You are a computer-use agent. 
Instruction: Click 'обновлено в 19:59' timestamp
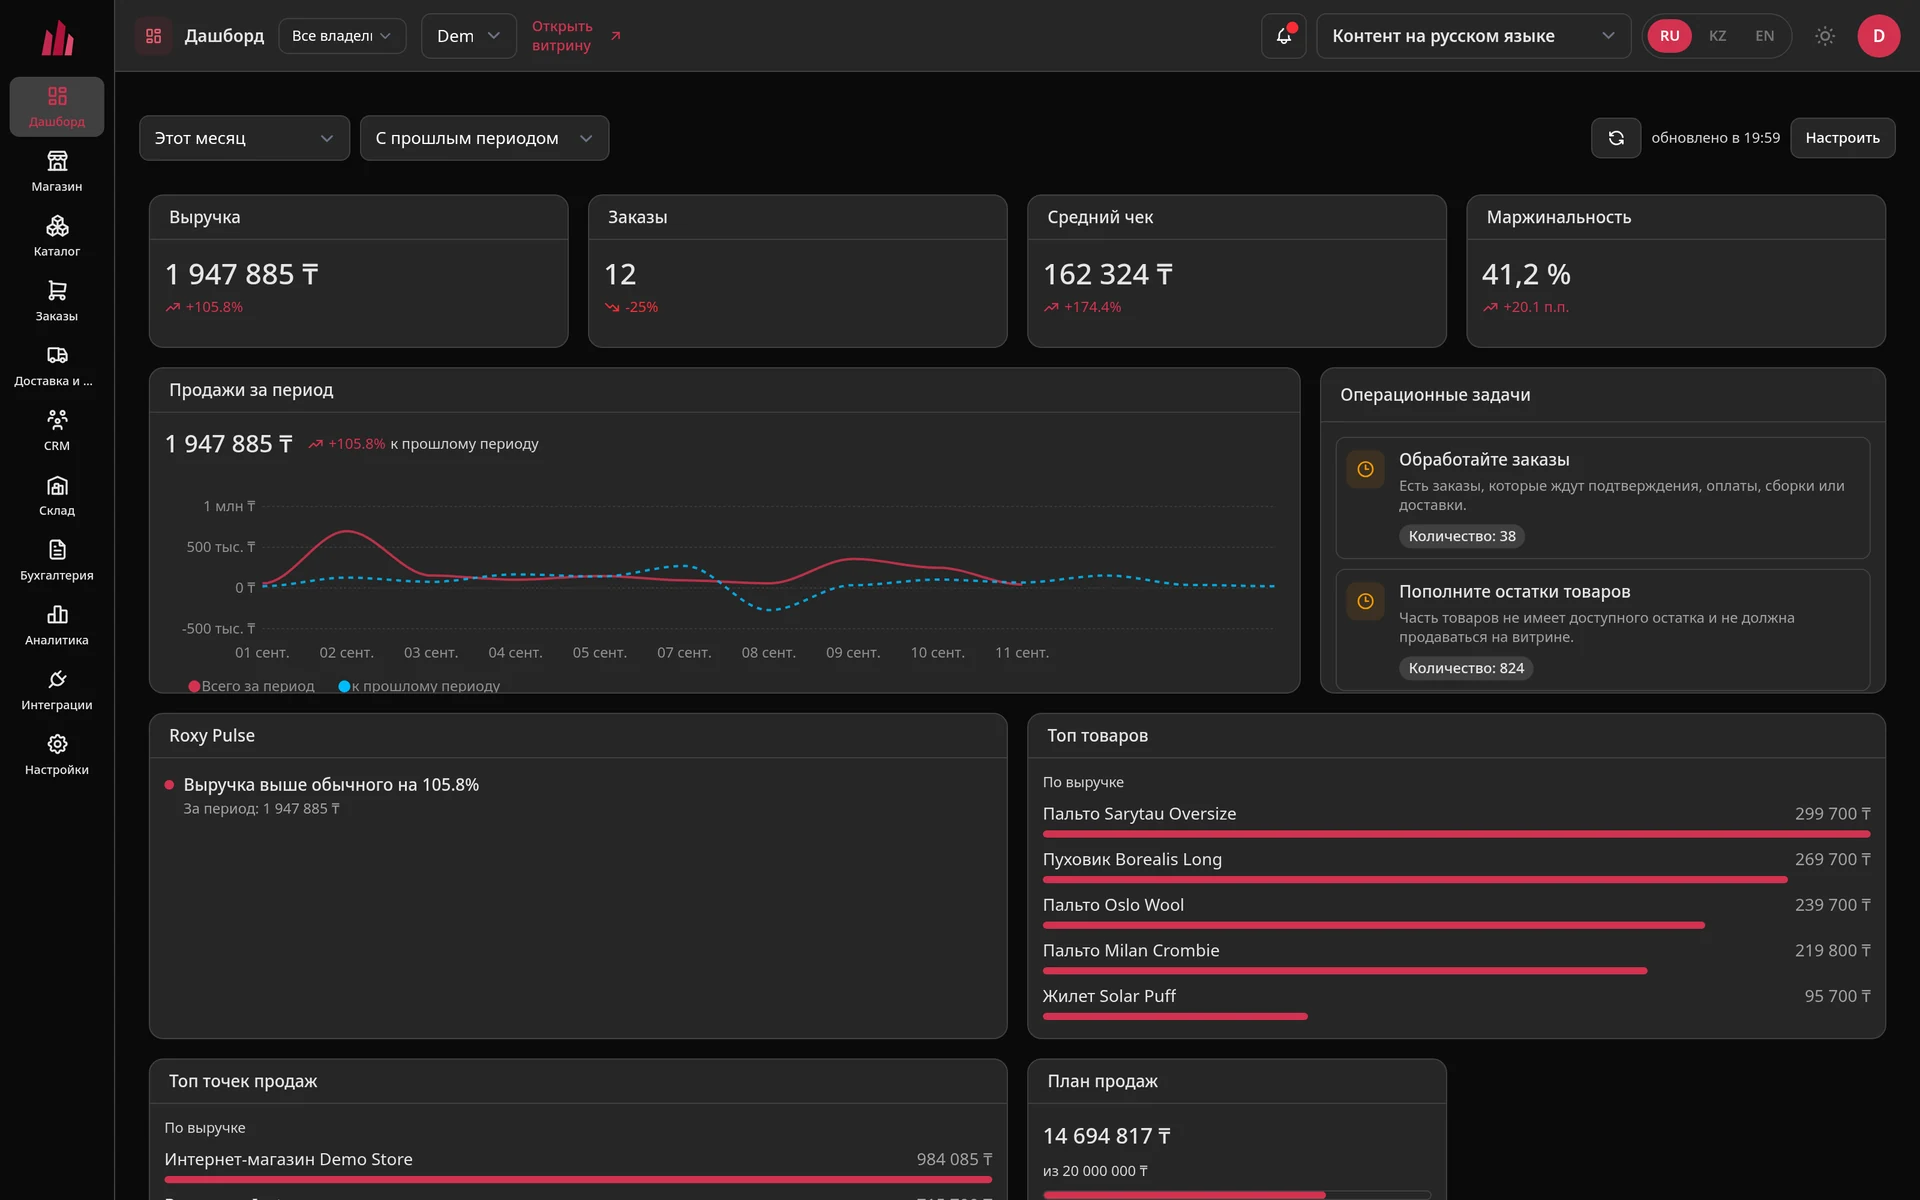(x=1715, y=138)
